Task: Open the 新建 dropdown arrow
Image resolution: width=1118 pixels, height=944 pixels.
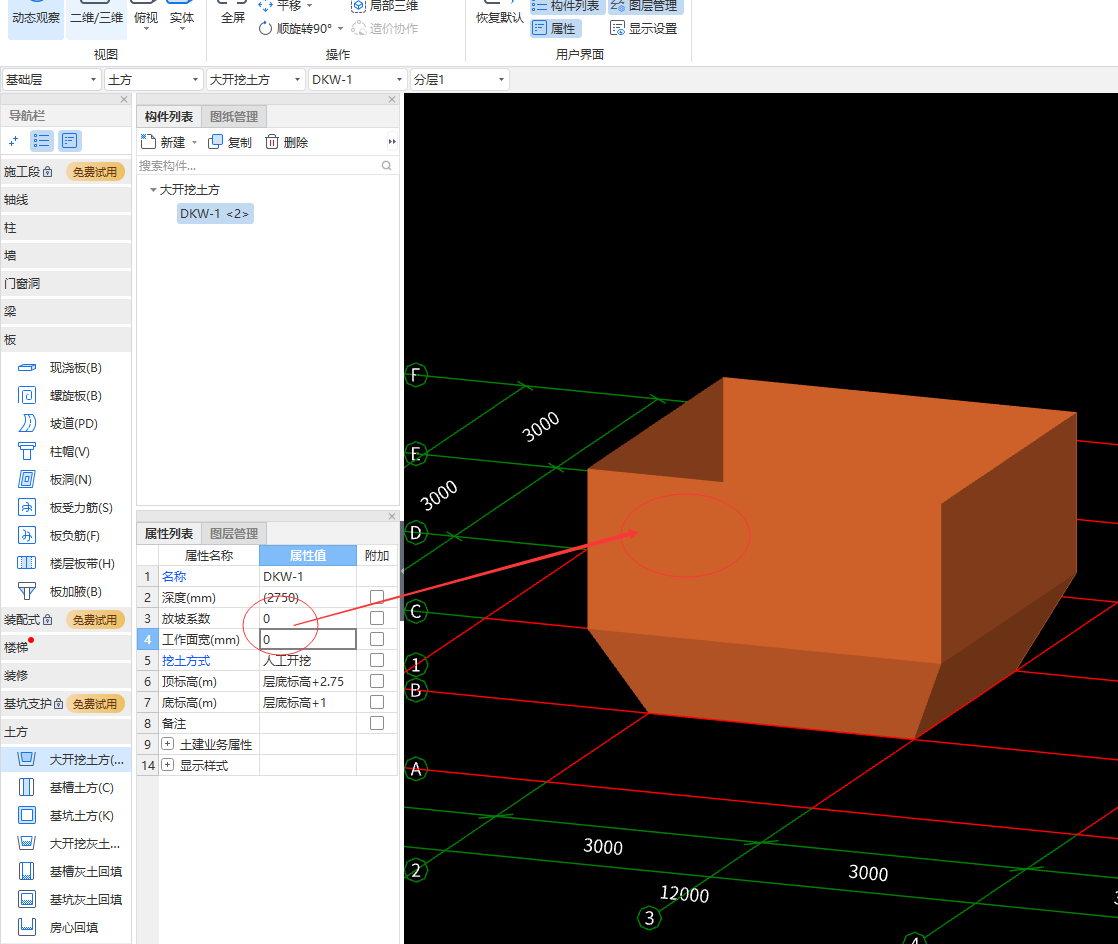Action: point(194,143)
